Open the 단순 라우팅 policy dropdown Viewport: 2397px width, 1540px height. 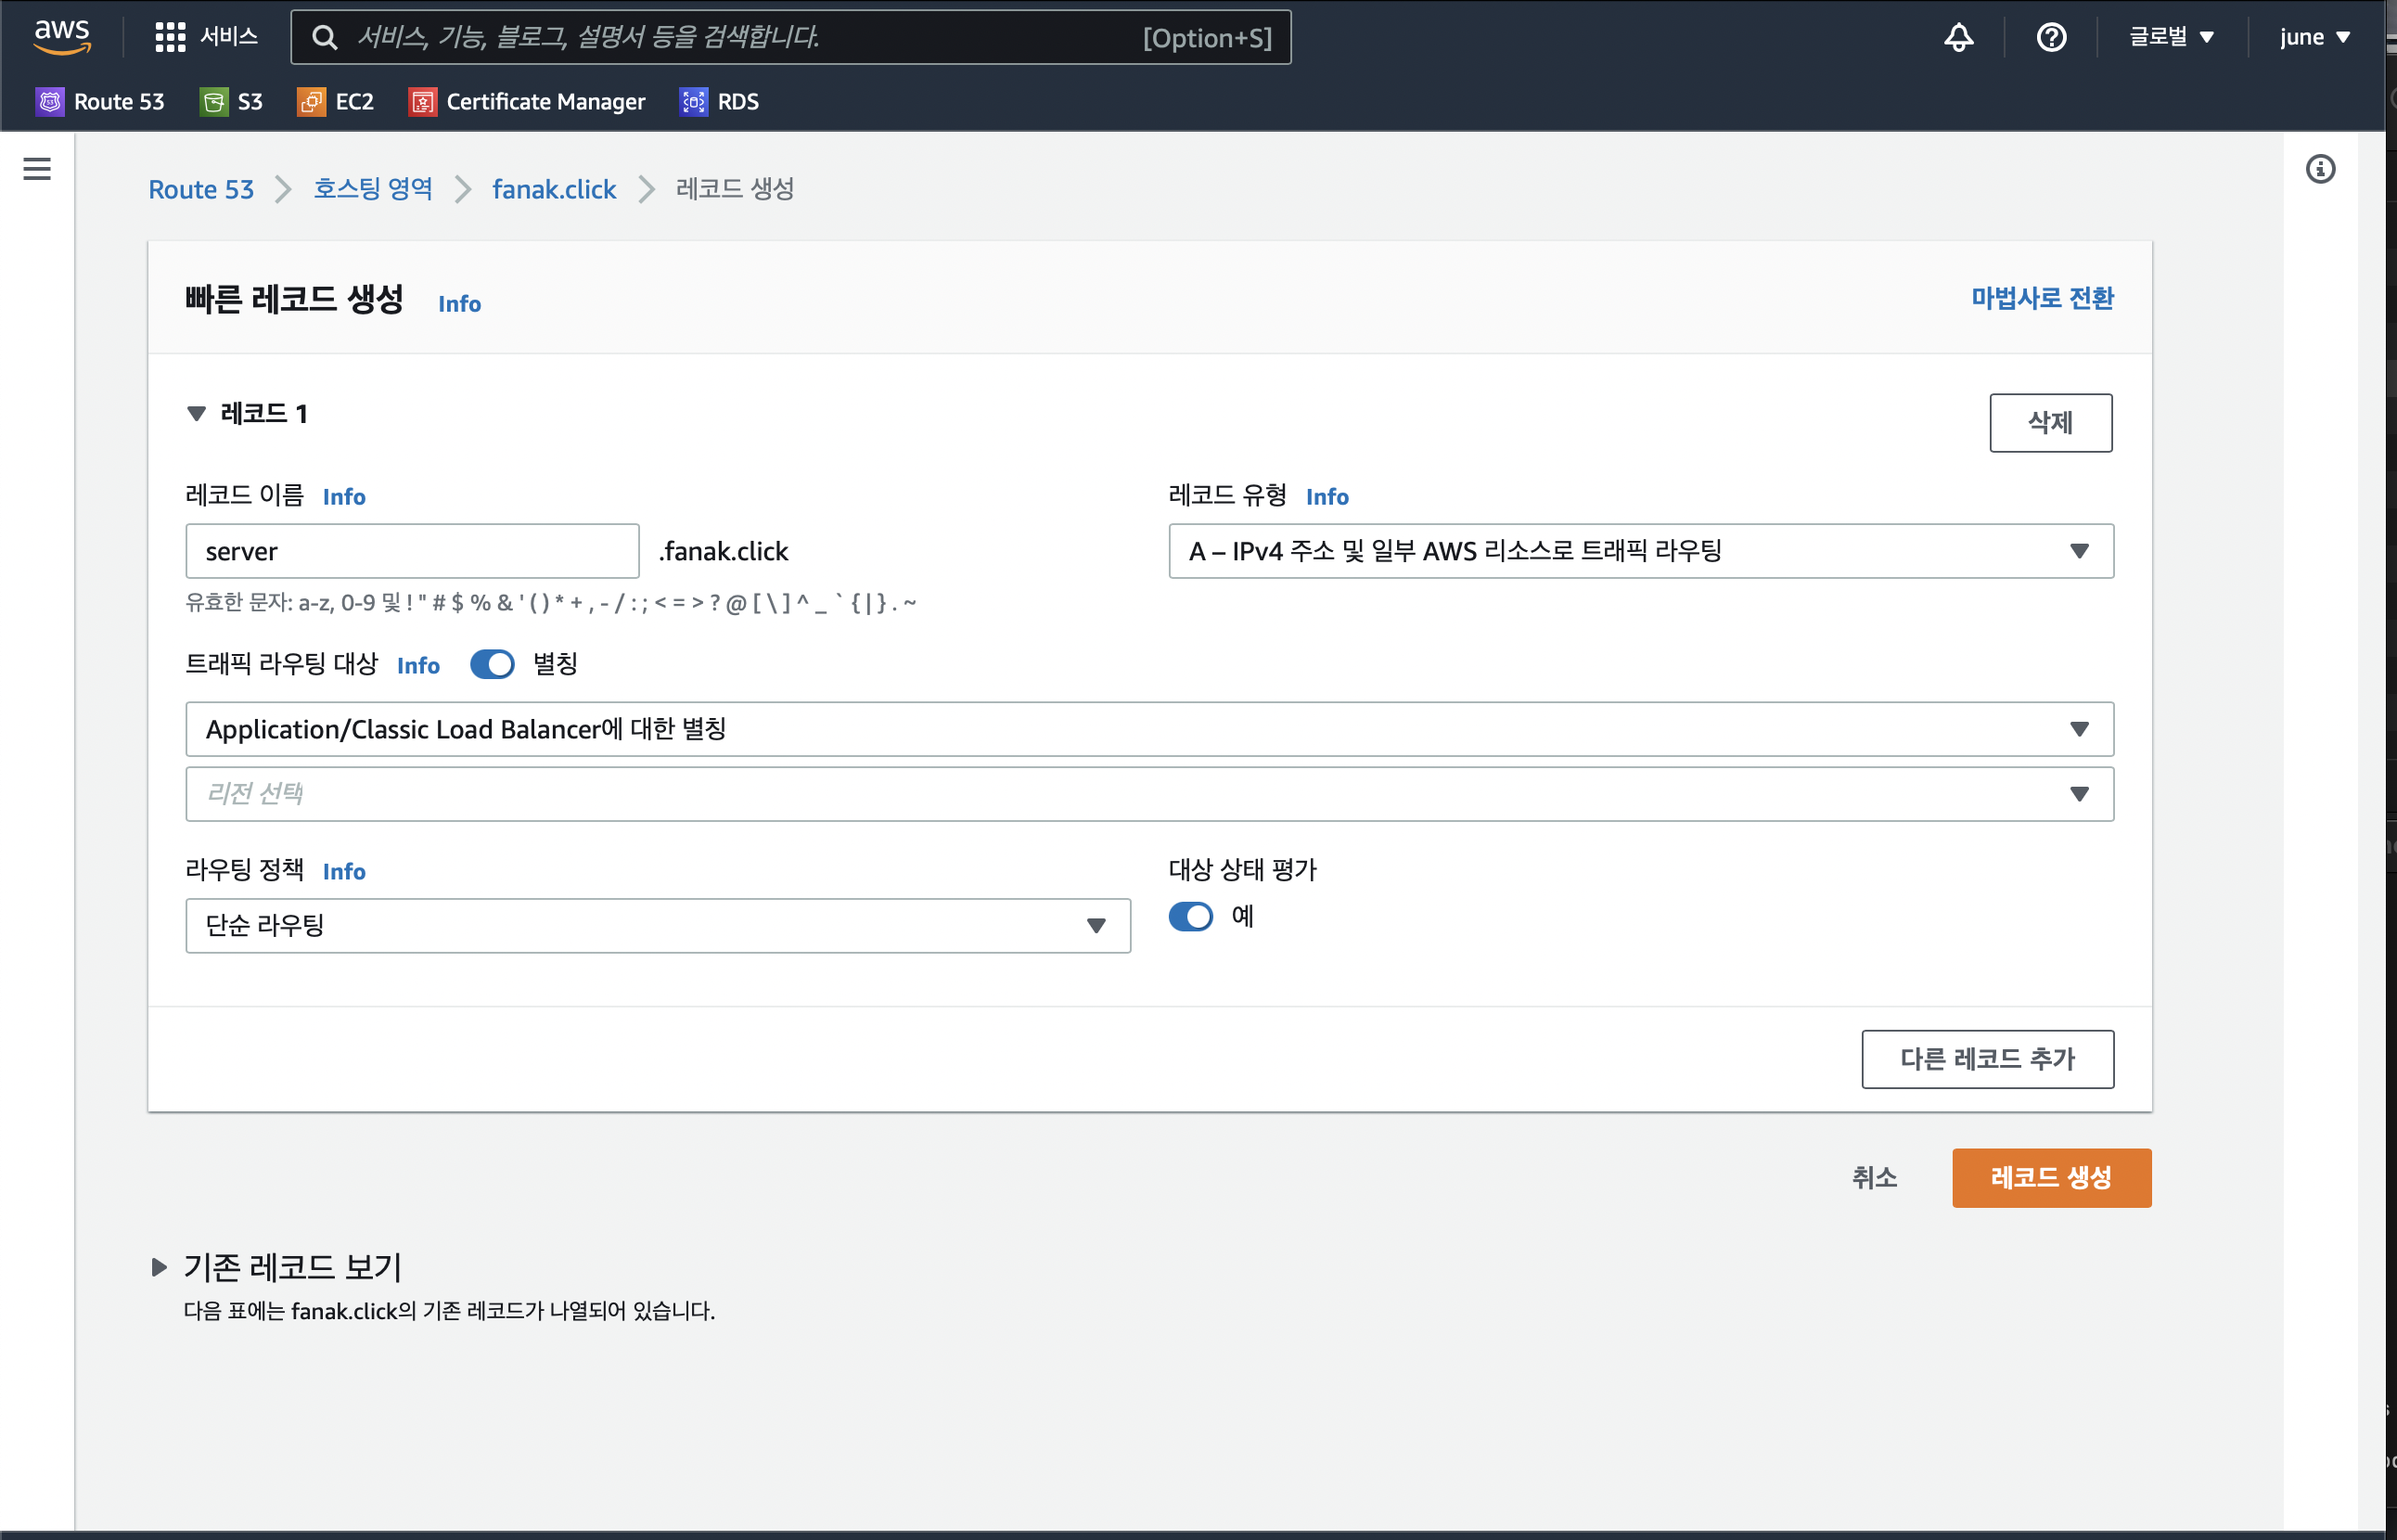[657, 925]
